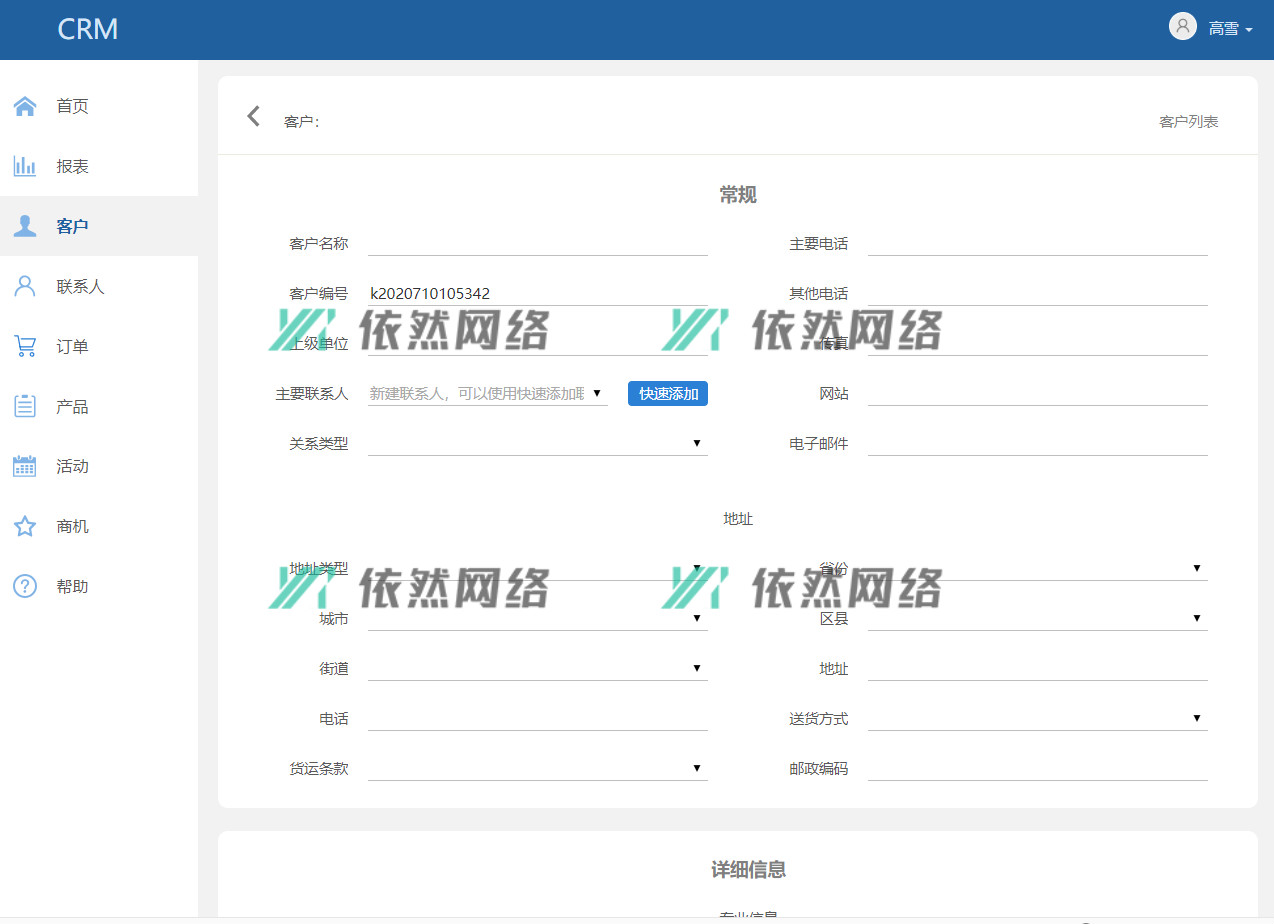
Task: Click the clipboard products icon
Action: [x=25, y=406]
